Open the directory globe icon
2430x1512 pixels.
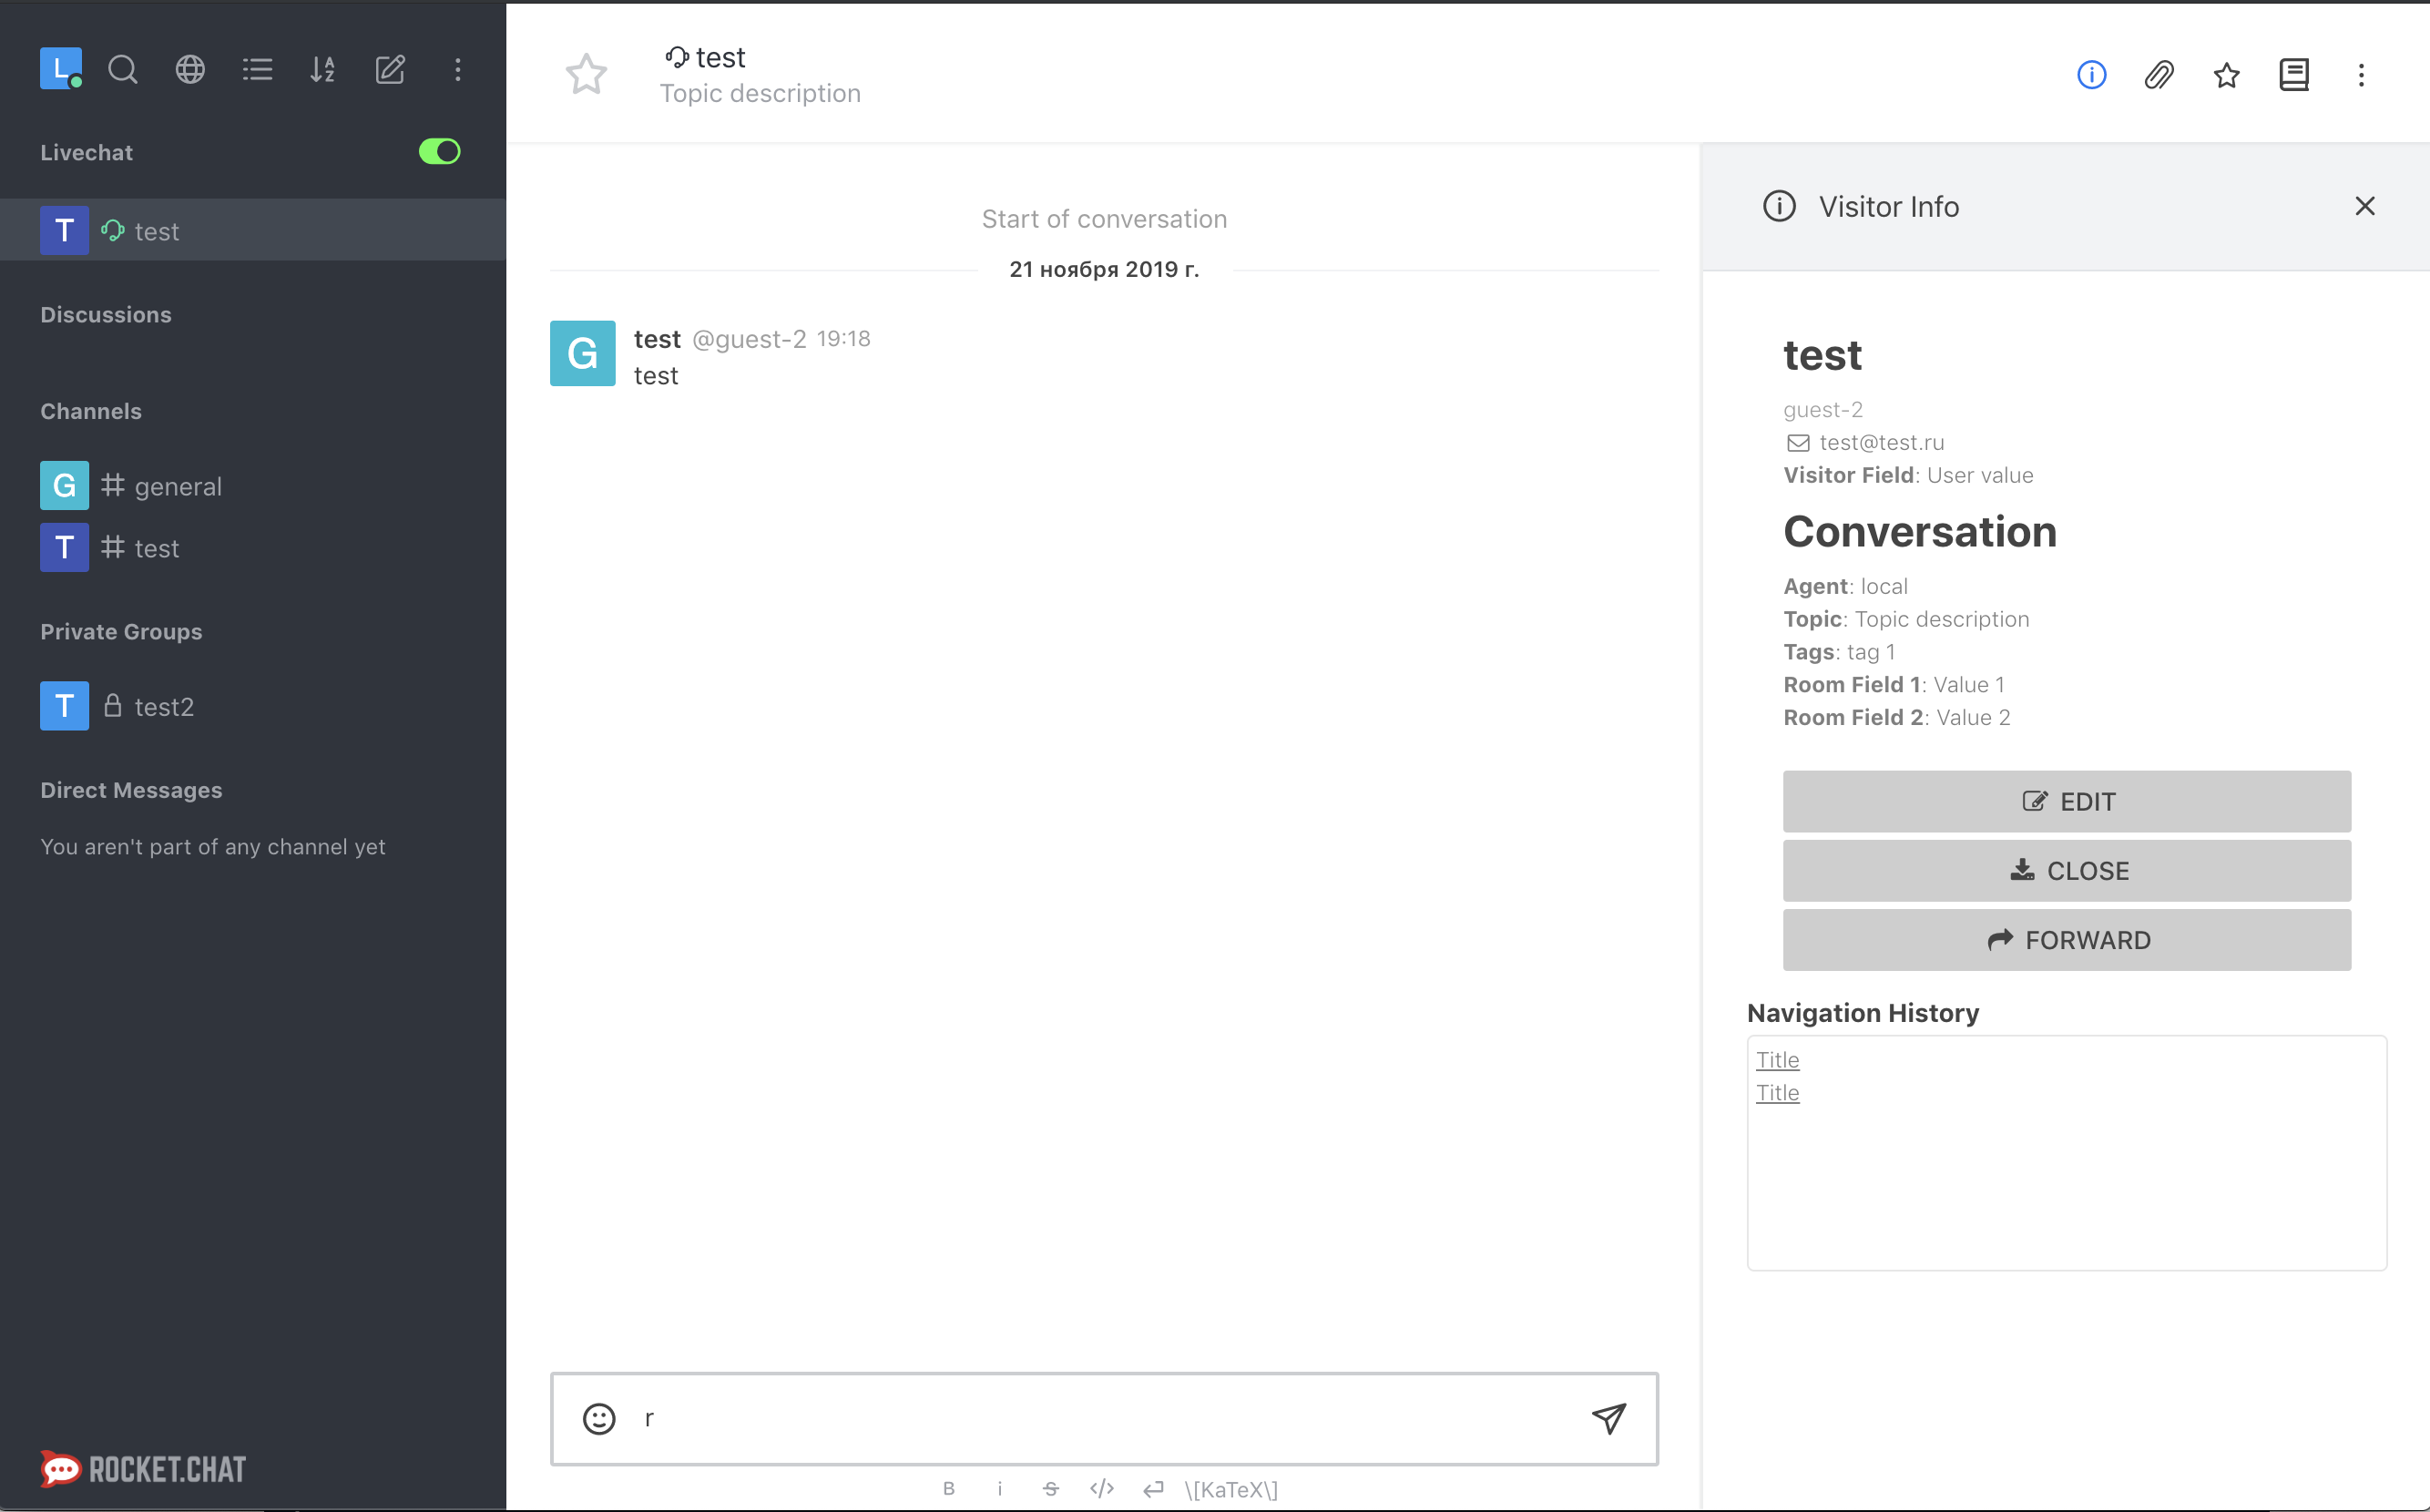pyautogui.click(x=190, y=70)
